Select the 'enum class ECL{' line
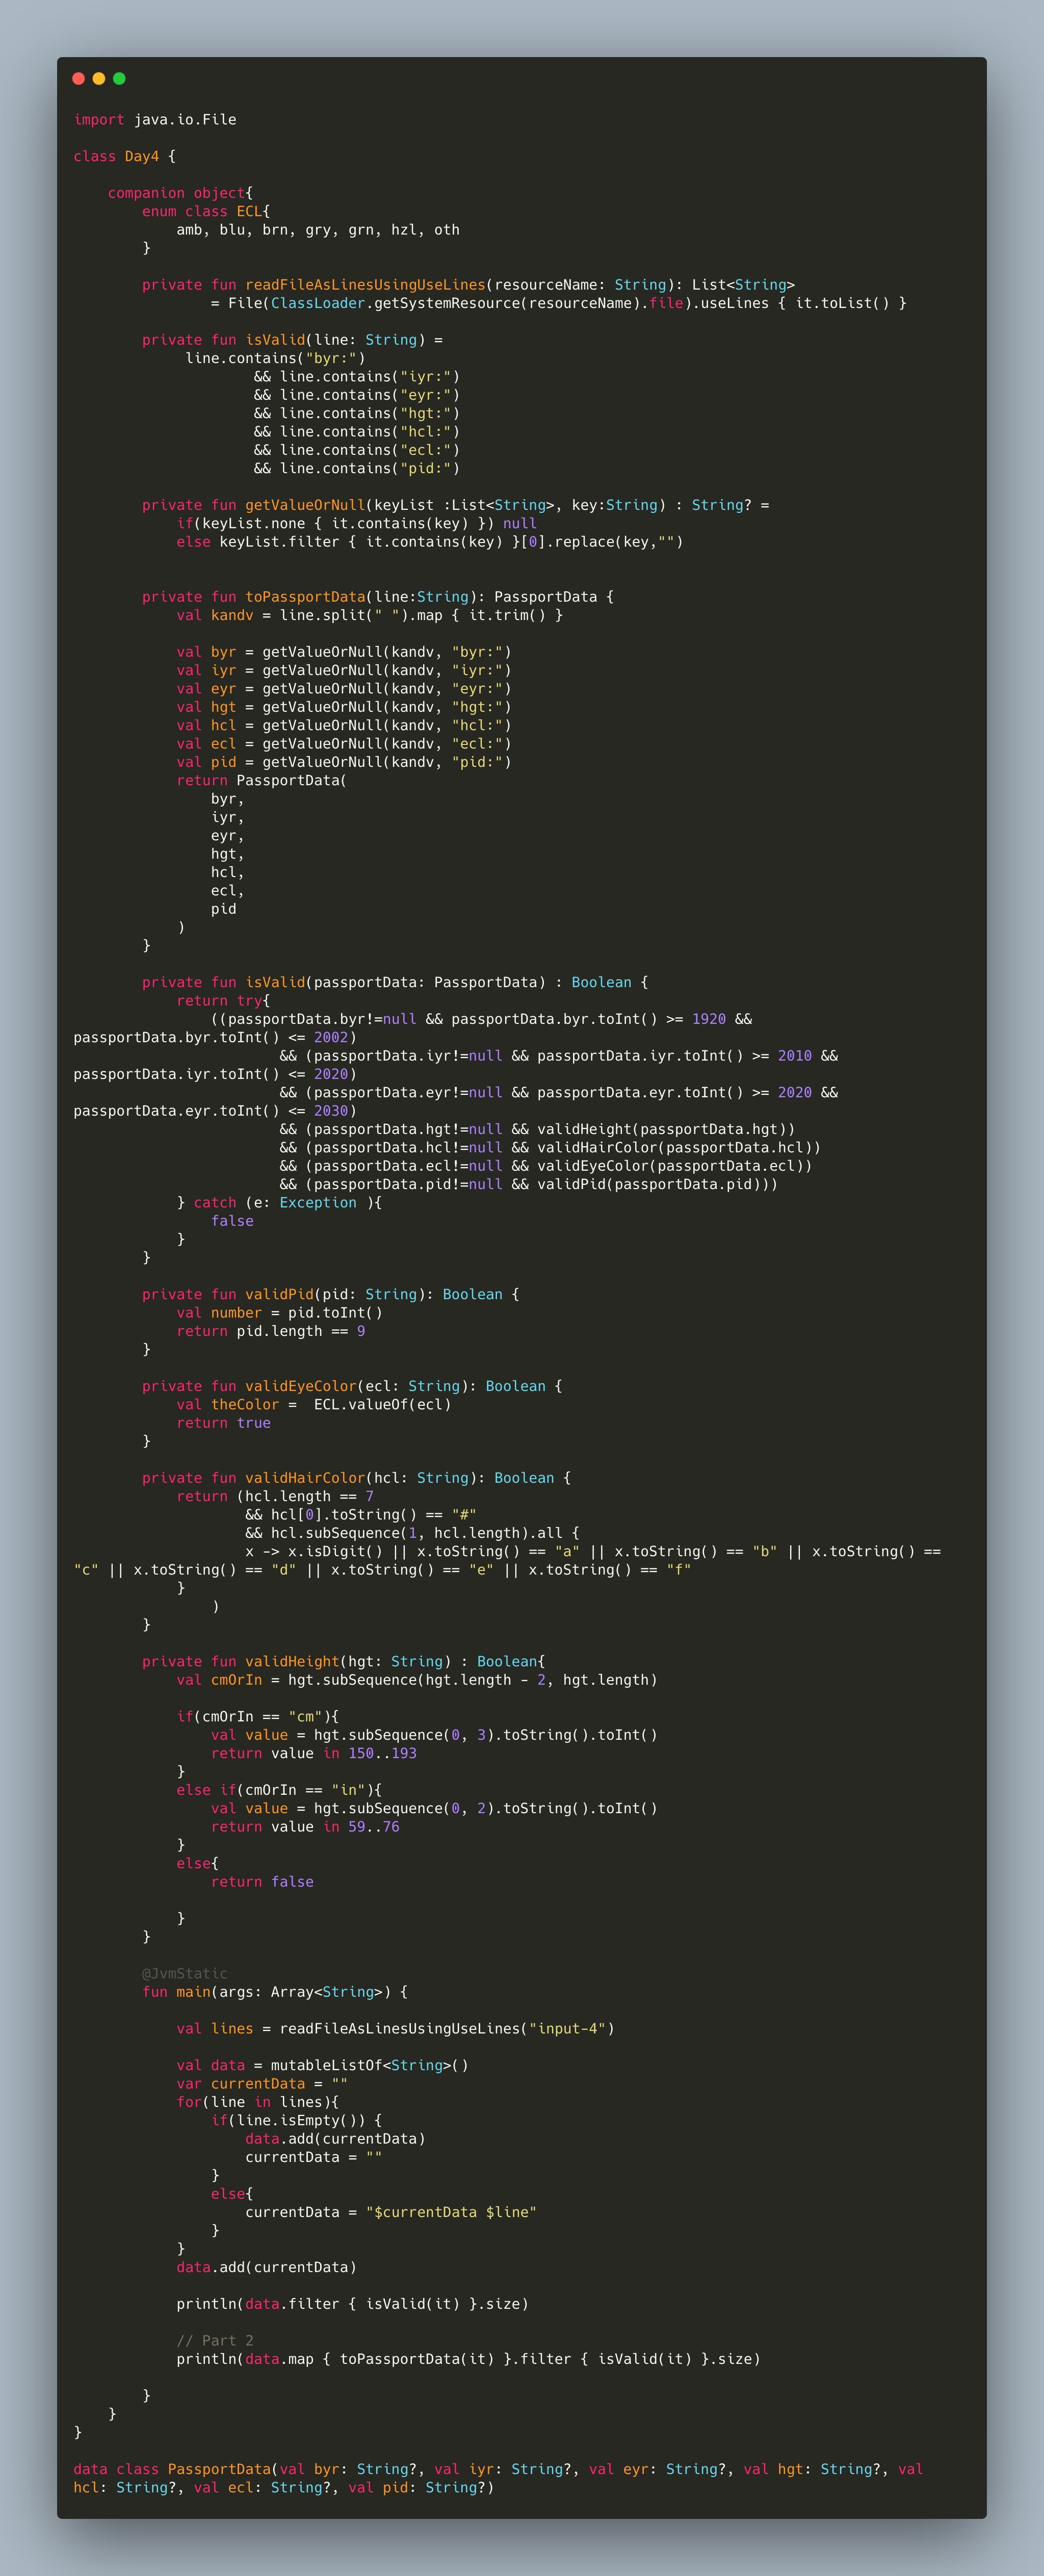The image size is (1044, 2576). click(x=206, y=211)
